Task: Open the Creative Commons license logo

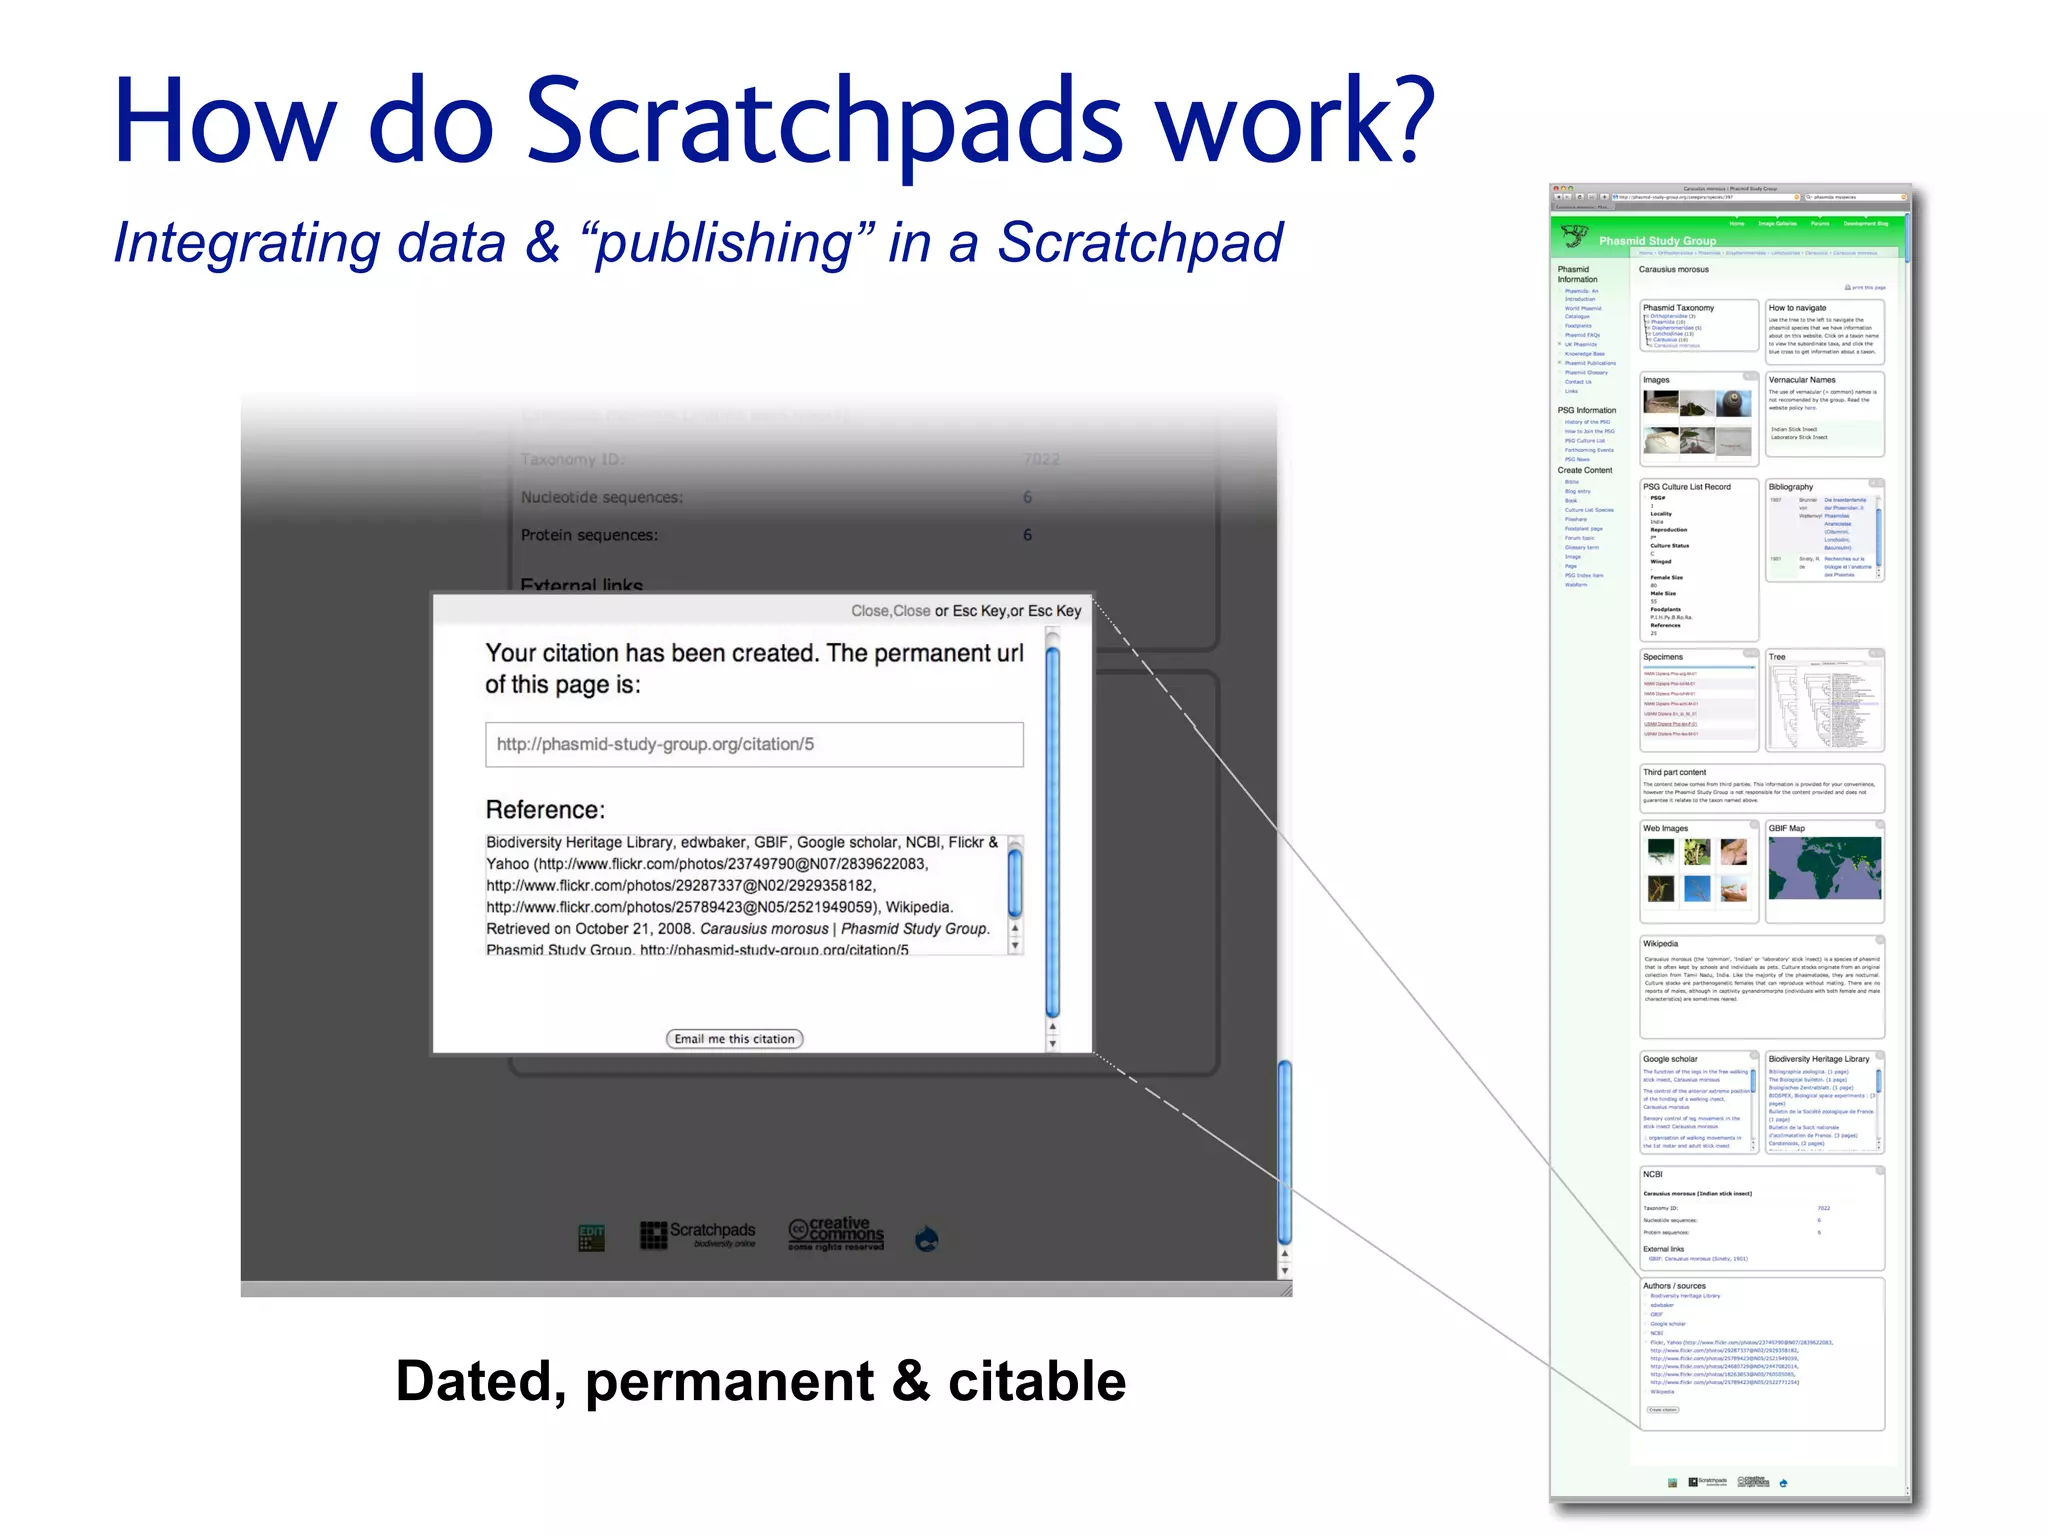Action: click(x=836, y=1234)
